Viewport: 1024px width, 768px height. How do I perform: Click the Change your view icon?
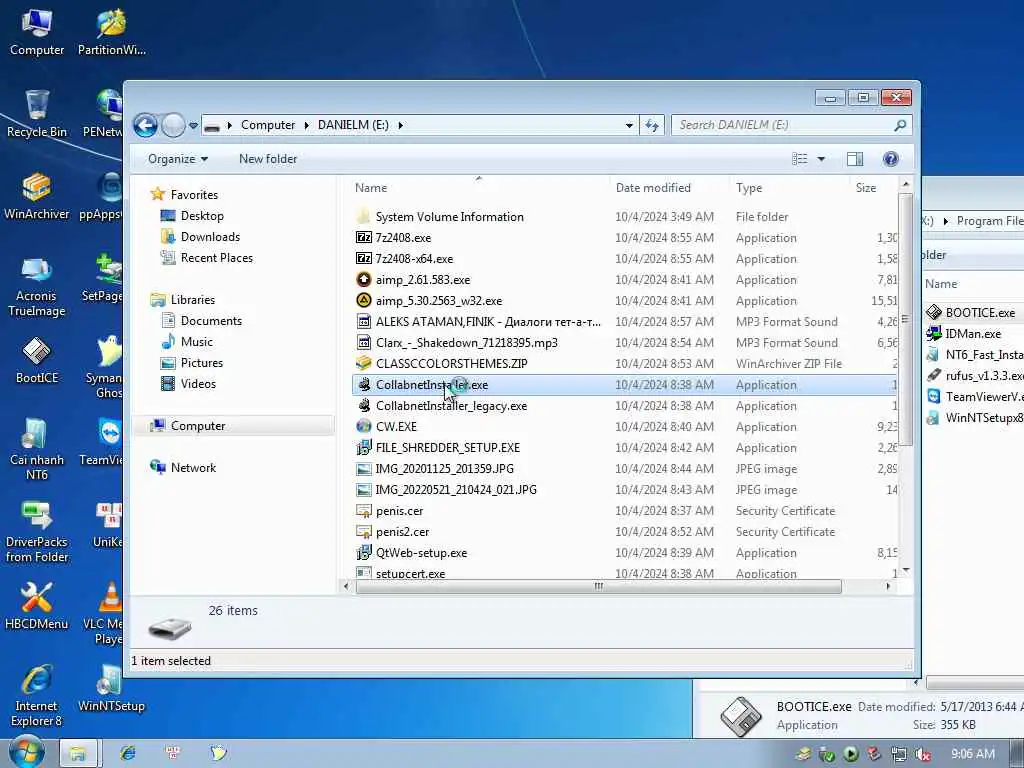(x=799, y=159)
